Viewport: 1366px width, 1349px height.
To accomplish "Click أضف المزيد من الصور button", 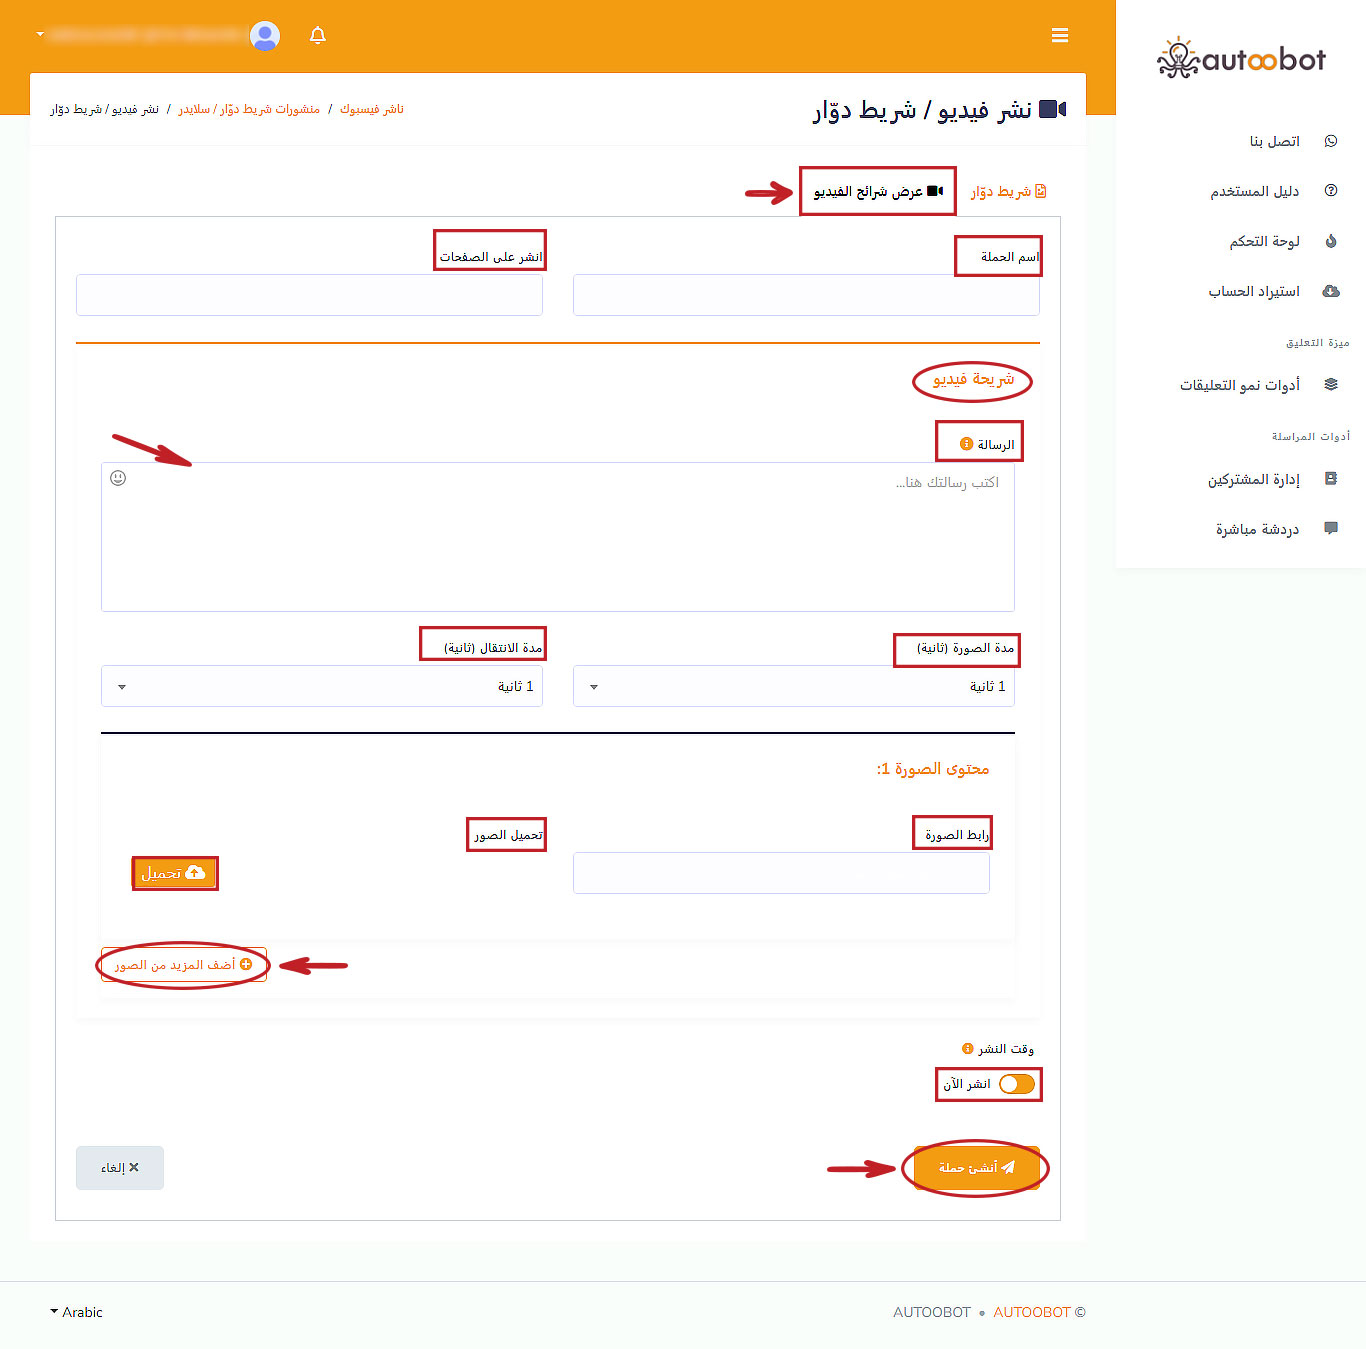I will click(183, 965).
